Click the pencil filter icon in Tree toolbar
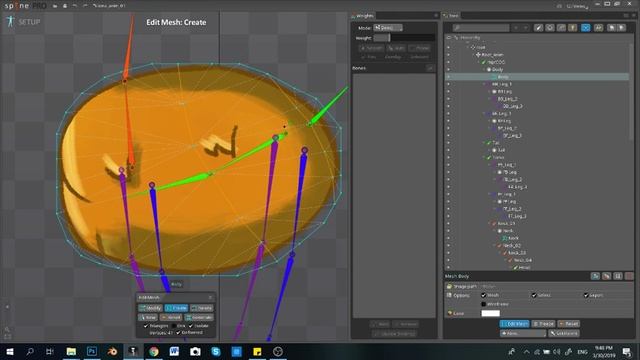 [539, 28]
